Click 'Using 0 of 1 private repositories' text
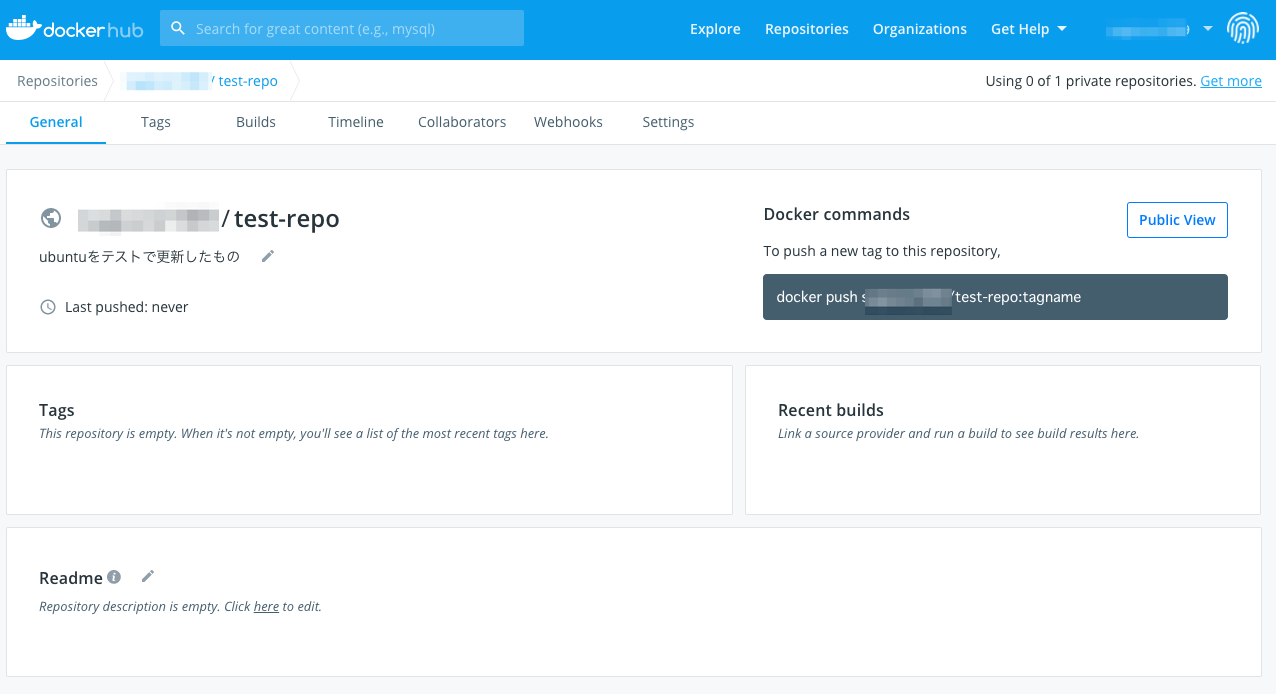This screenshot has width=1276, height=694. click(1091, 81)
